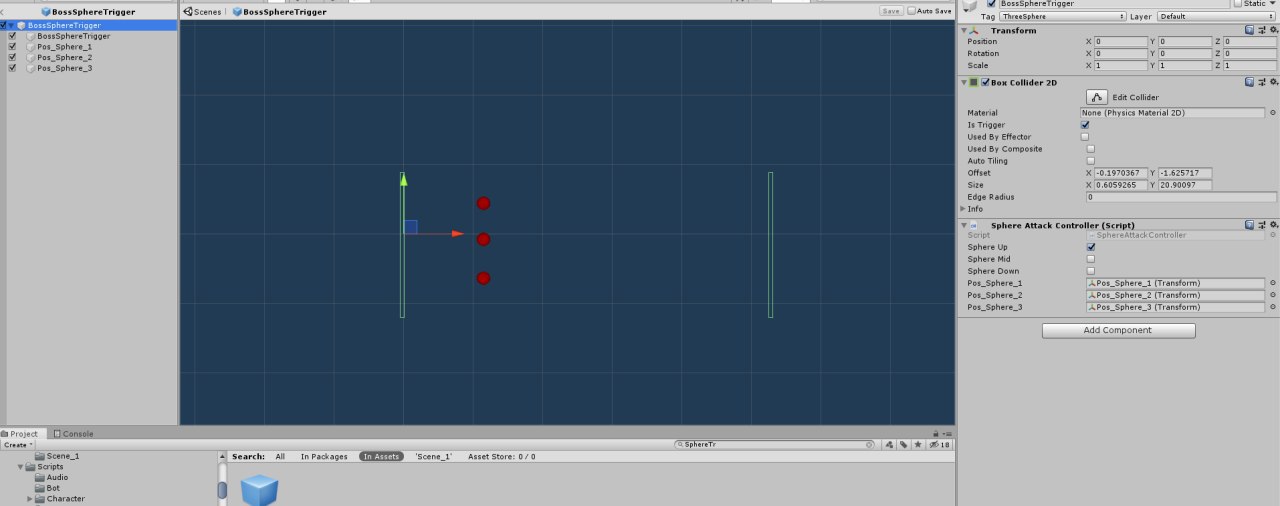Toggle Is Trigger checkbox
Image resolution: width=1280 pixels, height=506 pixels.
[x=1085, y=125]
